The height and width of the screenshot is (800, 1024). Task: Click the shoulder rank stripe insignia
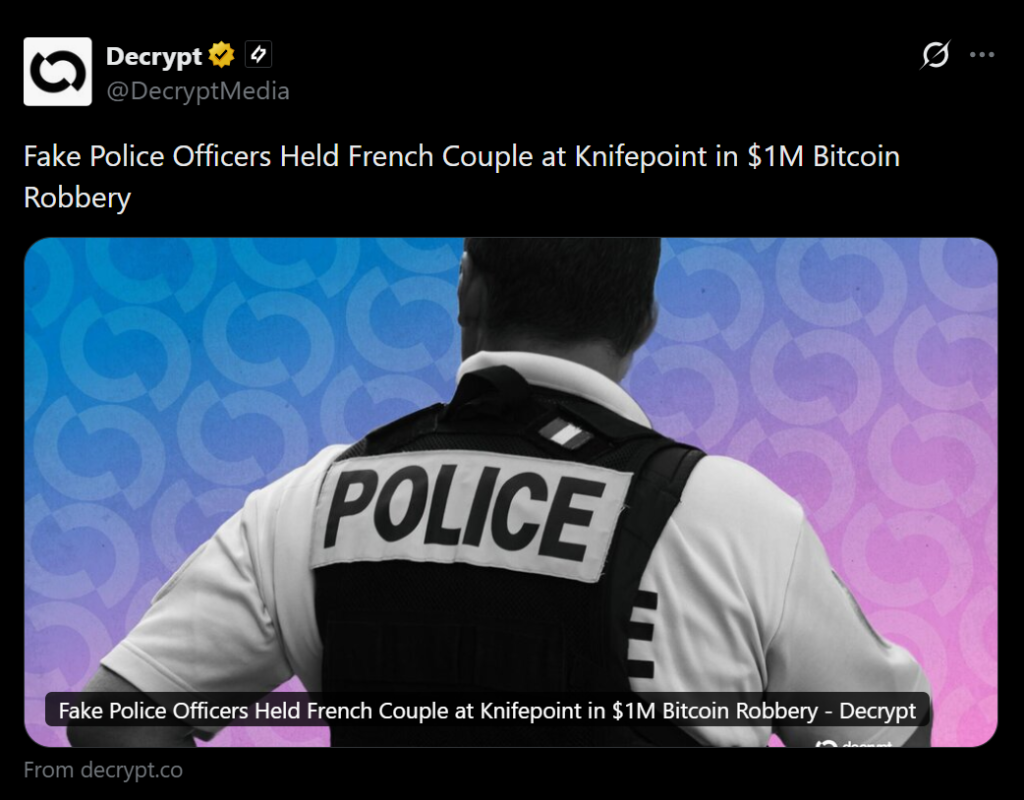pyautogui.click(x=566, y=434)
